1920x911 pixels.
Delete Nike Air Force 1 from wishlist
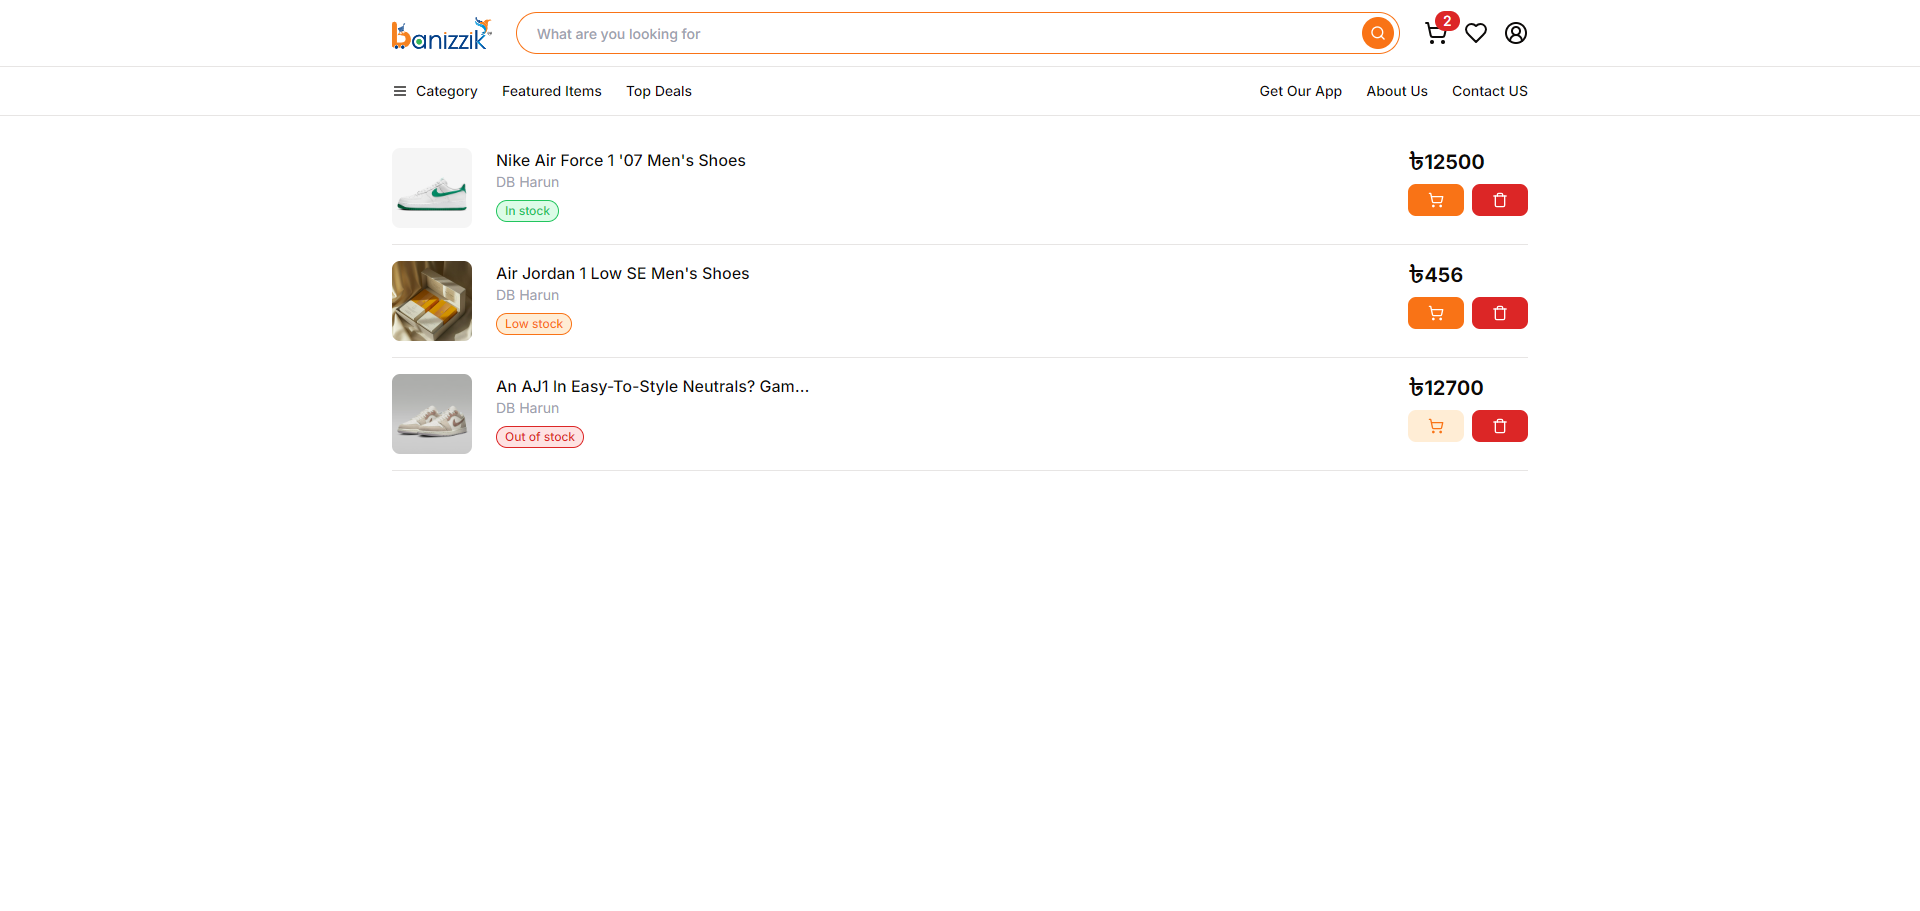[x=1500, y=200]
